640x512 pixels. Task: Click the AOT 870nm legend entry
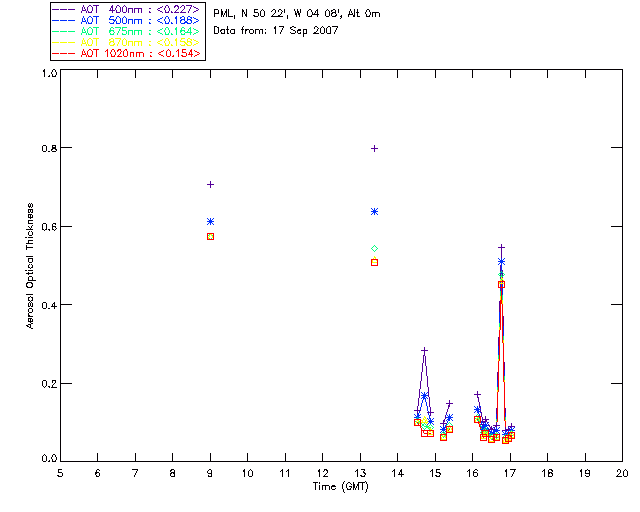click(127, 42)
